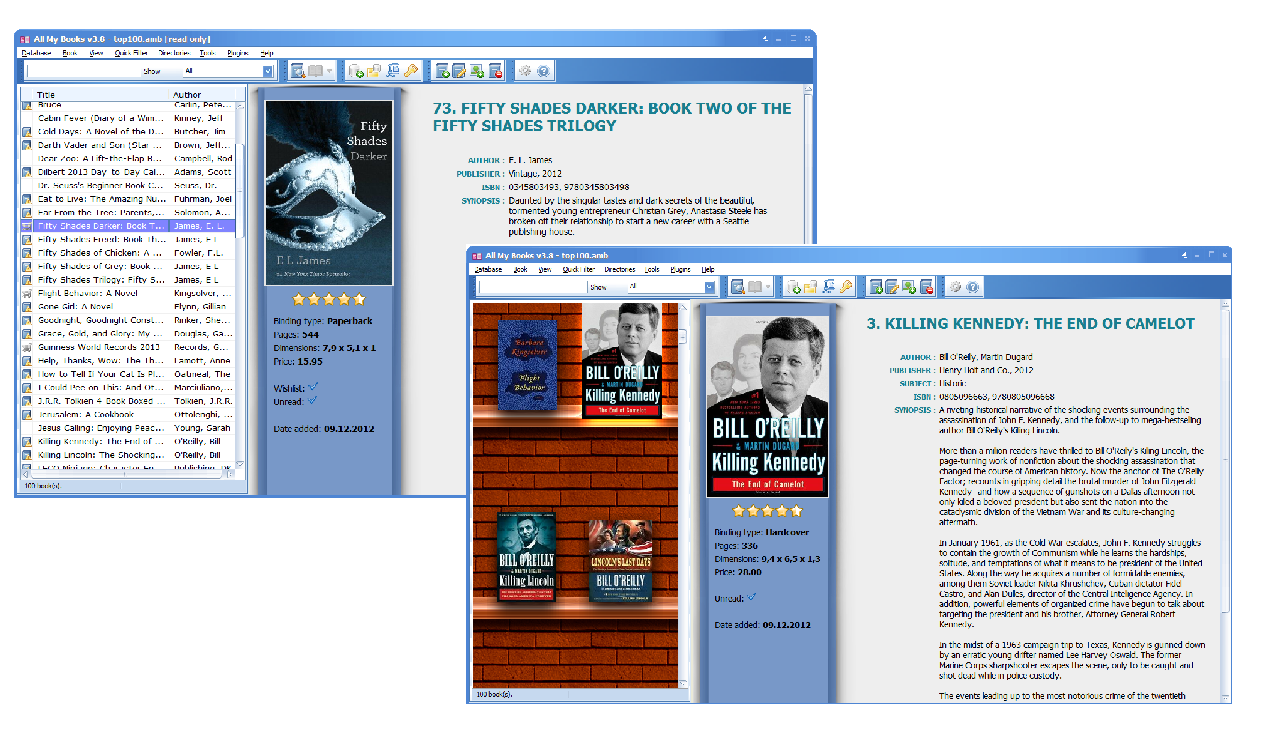Click the add-from-web icon in front window toolbar

coord(911,287)
